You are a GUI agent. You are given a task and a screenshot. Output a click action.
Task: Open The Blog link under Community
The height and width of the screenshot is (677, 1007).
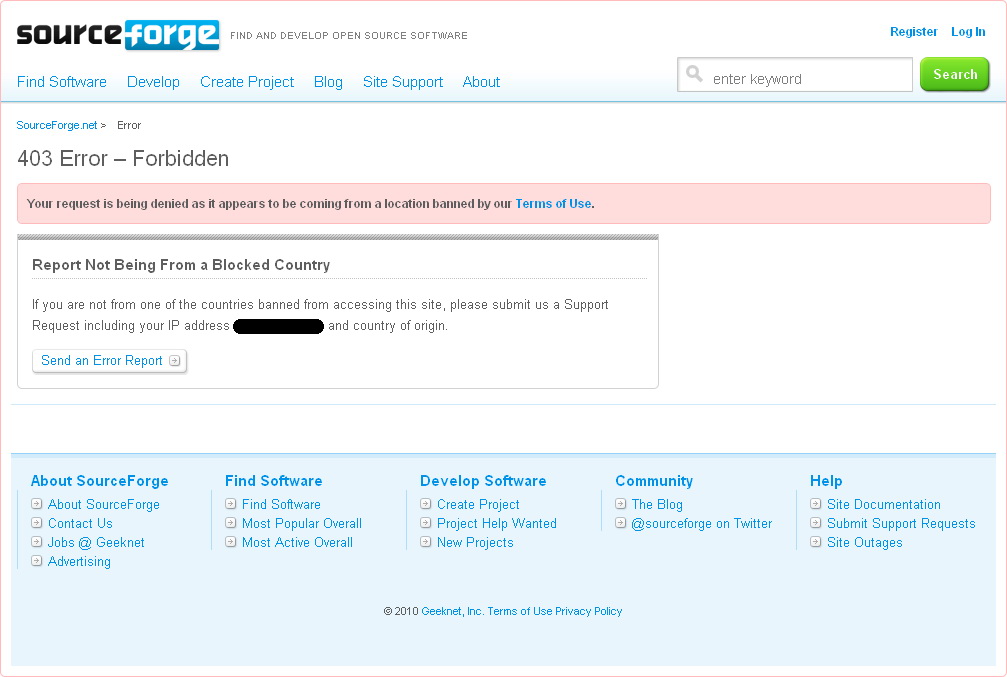tap(657, 505)
